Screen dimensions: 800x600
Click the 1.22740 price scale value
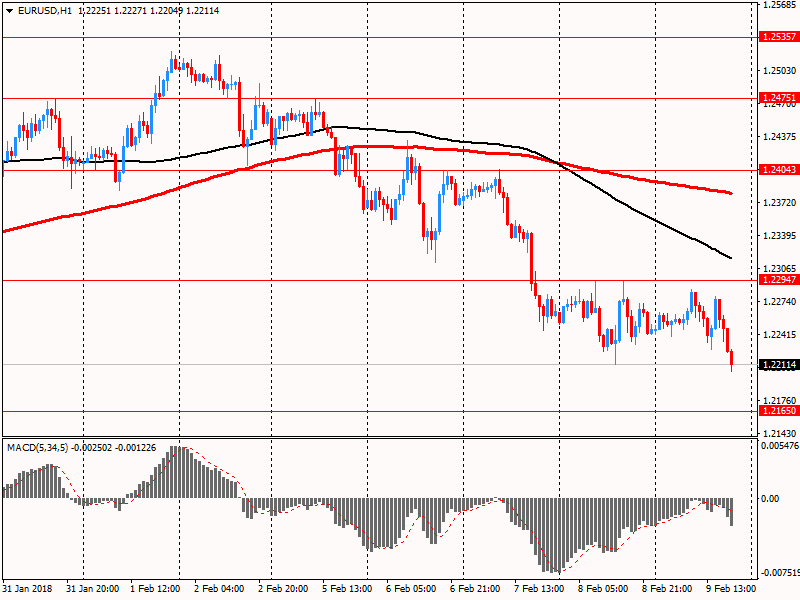[780, 302]
